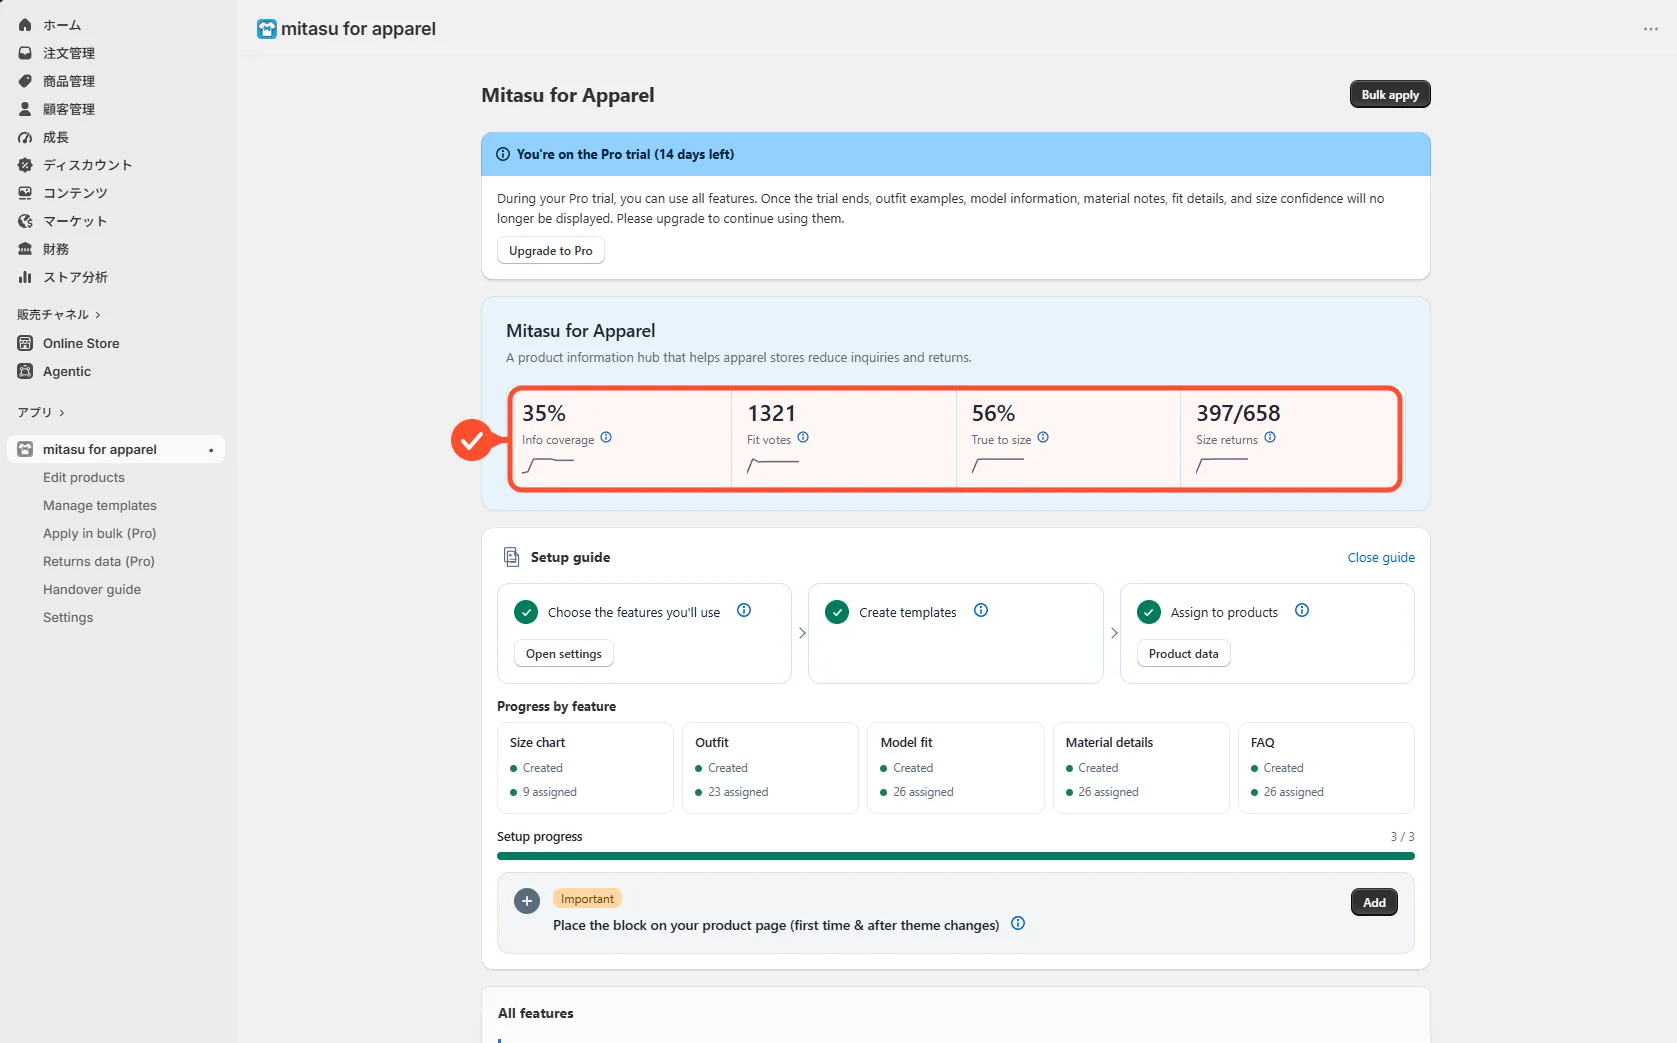Click the Size chart feature card
Viewport: 1677px width, 1043px height.
[585, 768]
